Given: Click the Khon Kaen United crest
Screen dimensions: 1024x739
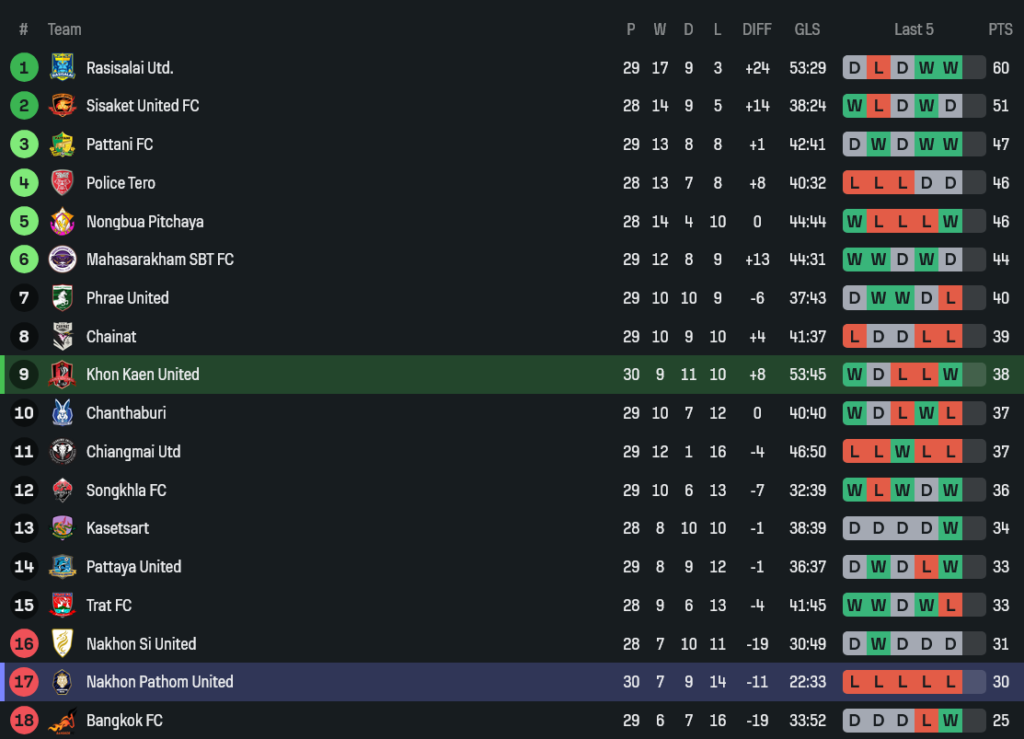Looking at the screenshot, I should click(62, 375).
